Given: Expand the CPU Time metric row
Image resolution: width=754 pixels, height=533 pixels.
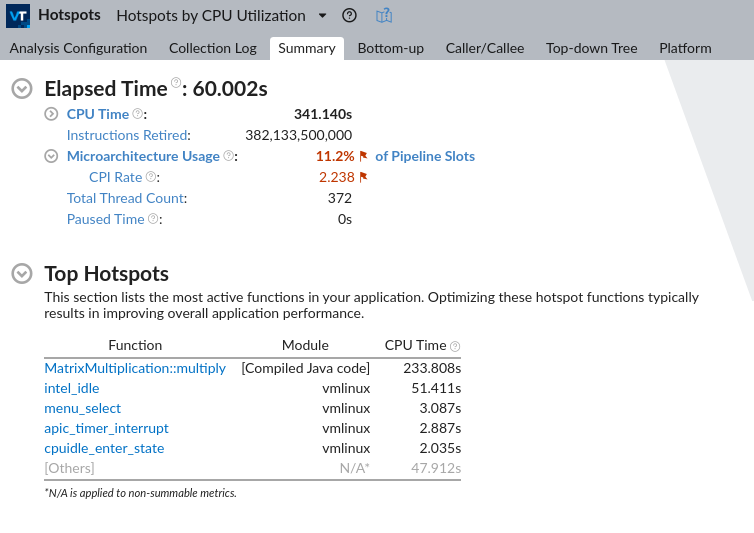Looking at the screenshot, I should point(52,114).
